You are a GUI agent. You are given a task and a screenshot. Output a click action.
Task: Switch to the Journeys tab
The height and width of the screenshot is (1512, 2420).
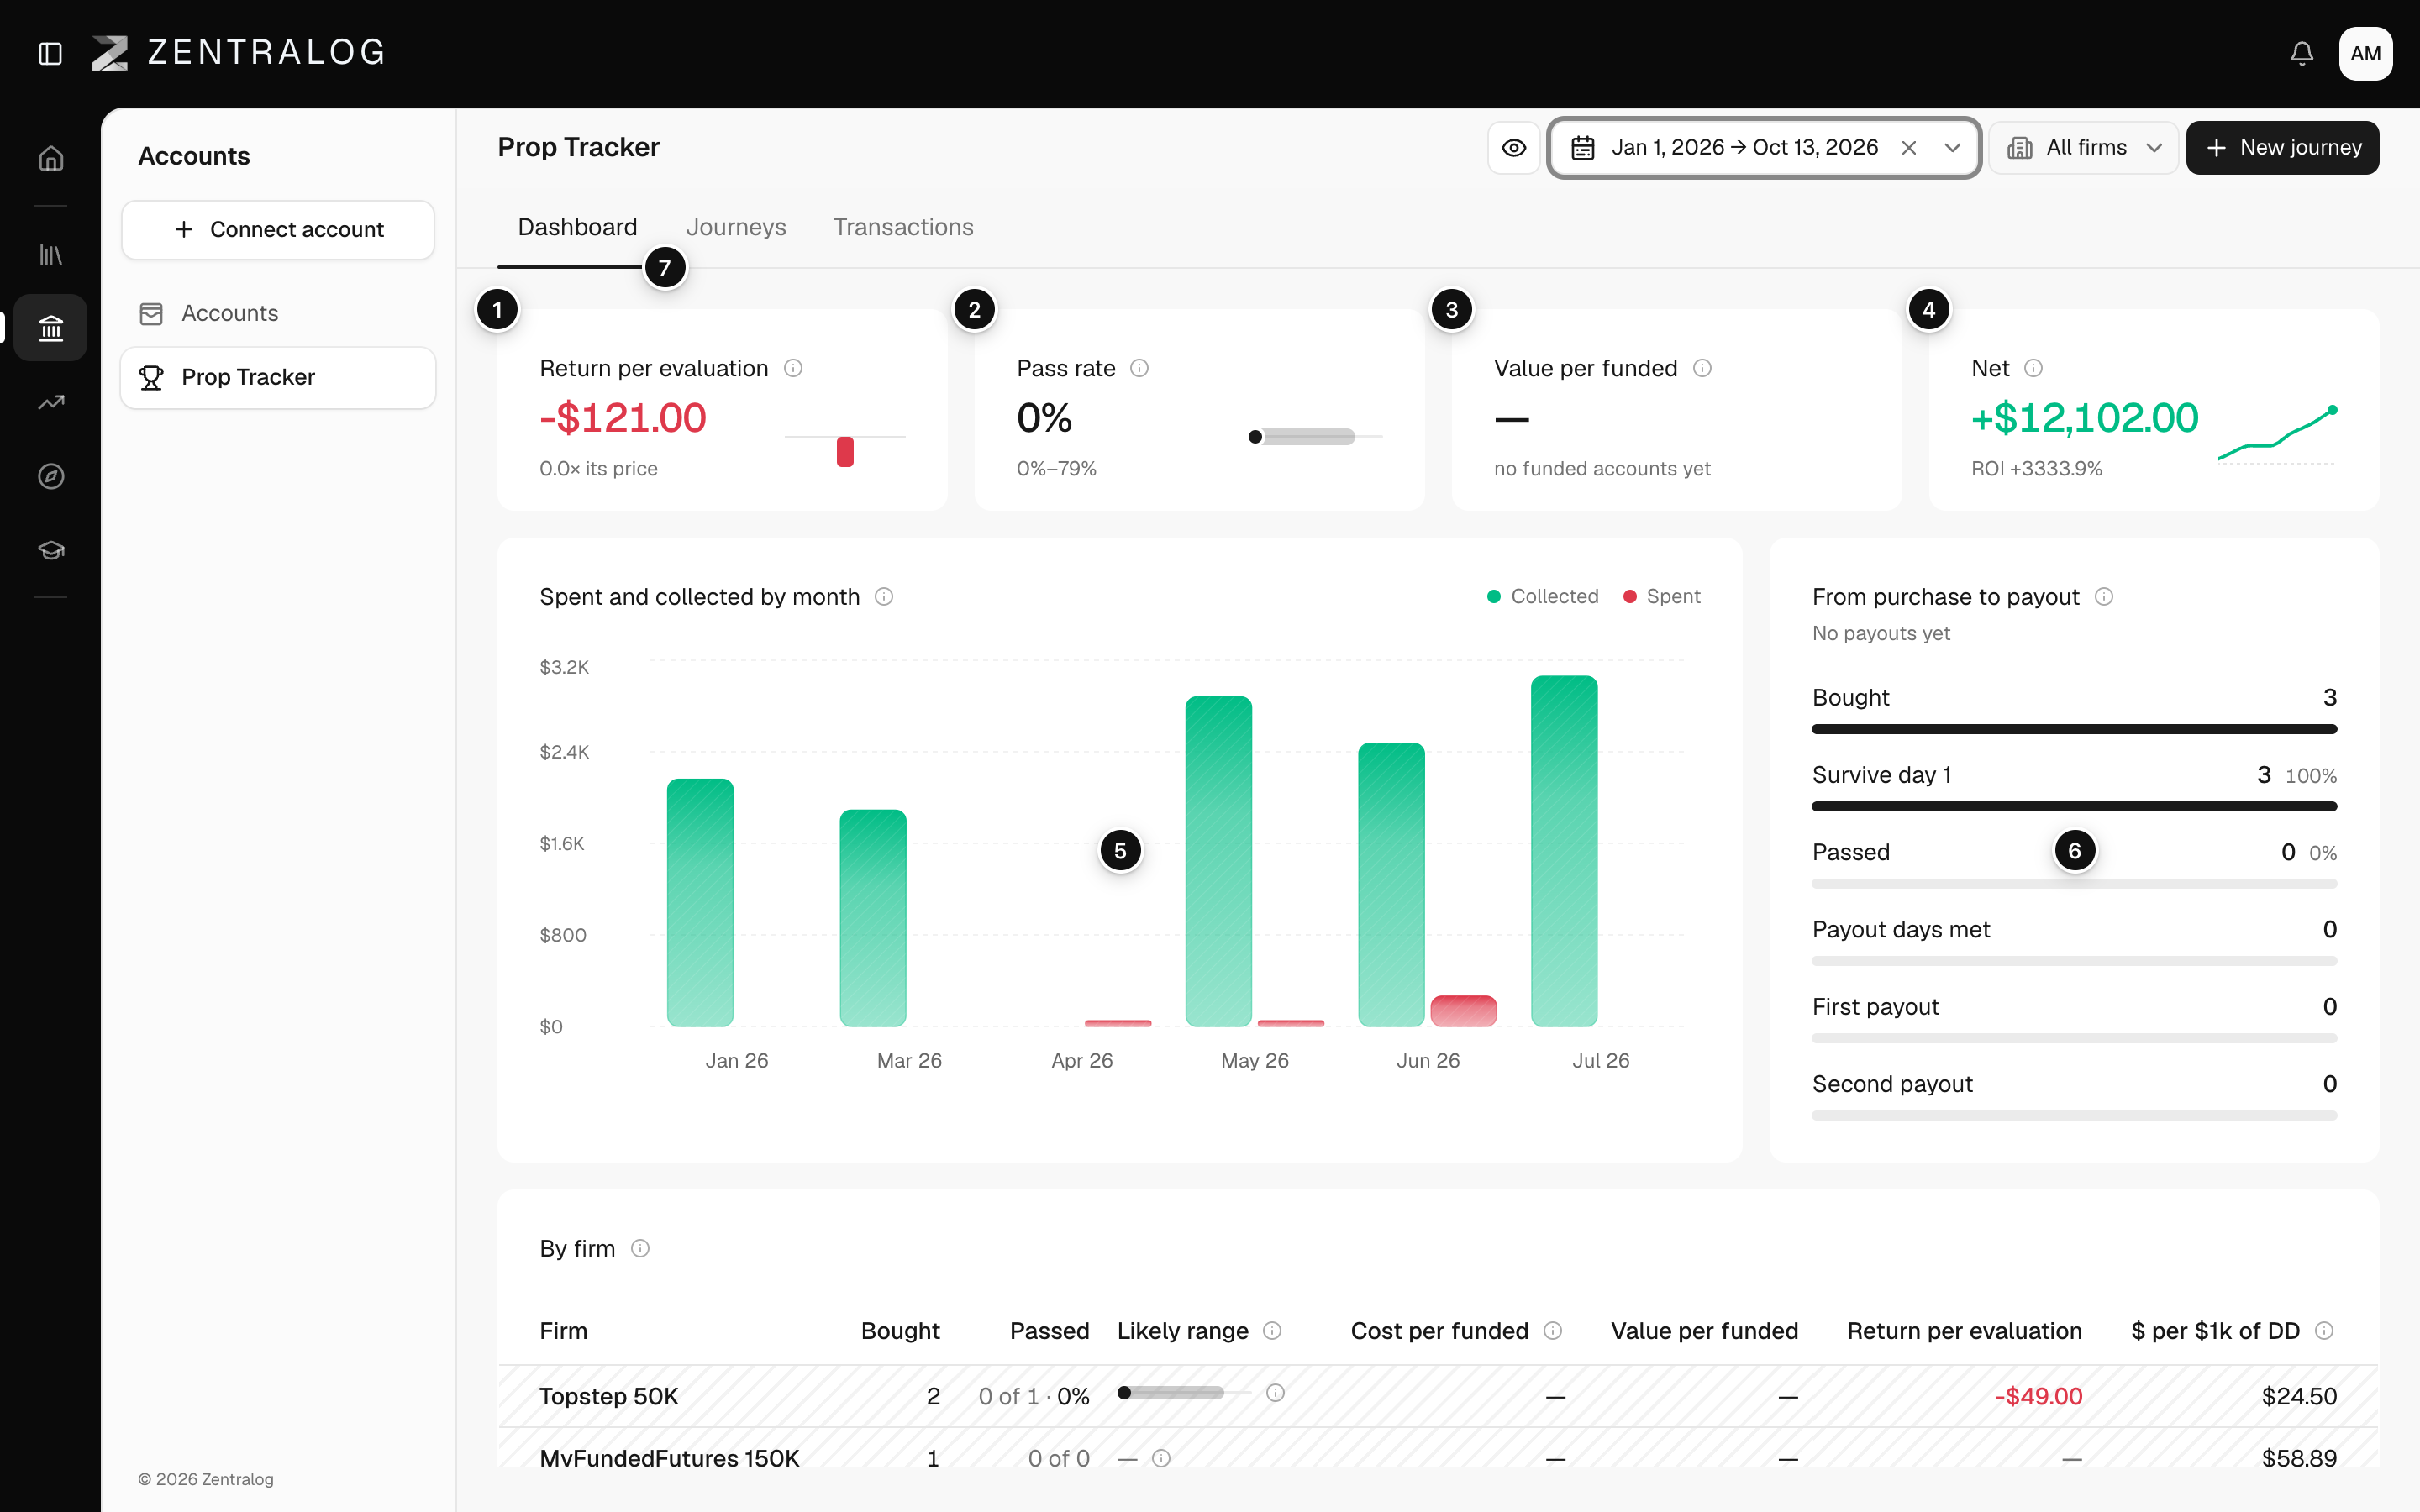pyautogui.click(x=736, y=227)
